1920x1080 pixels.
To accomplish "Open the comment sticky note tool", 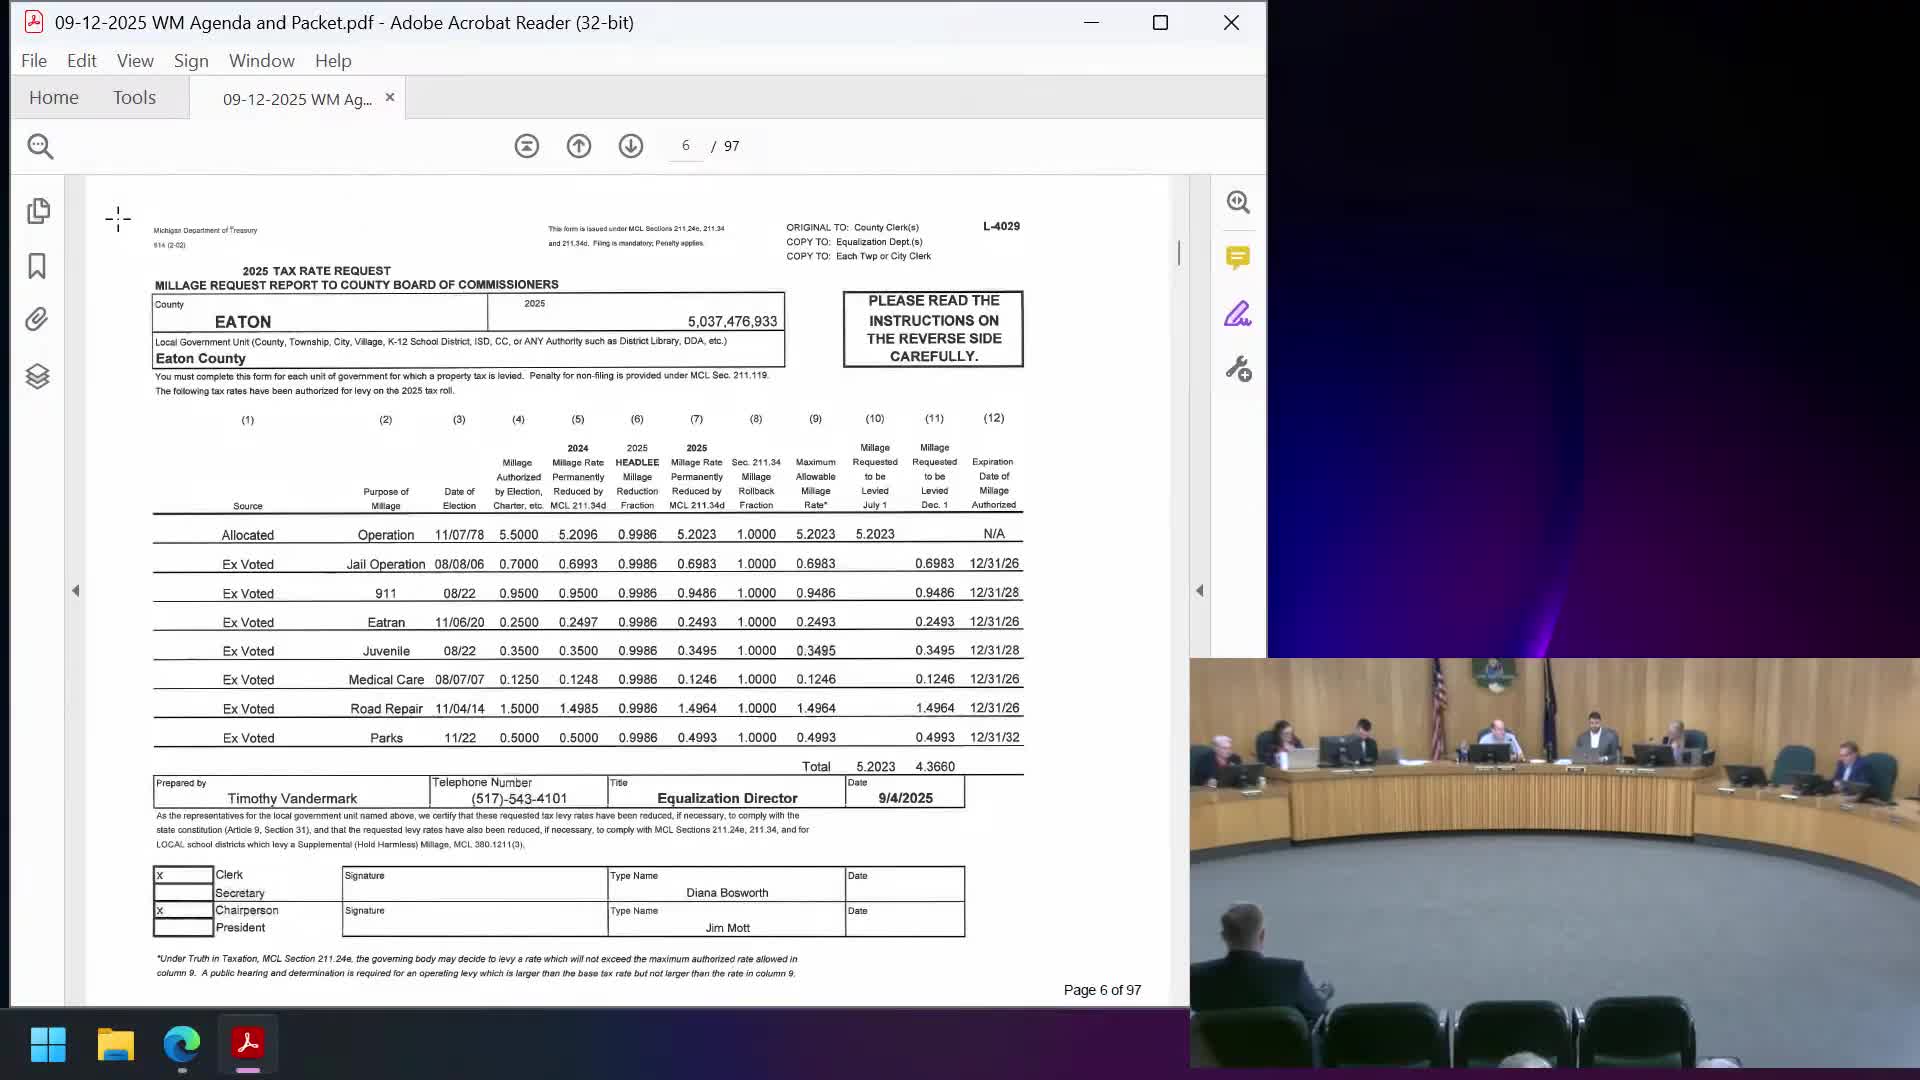I will click(x=1238, y=258).
